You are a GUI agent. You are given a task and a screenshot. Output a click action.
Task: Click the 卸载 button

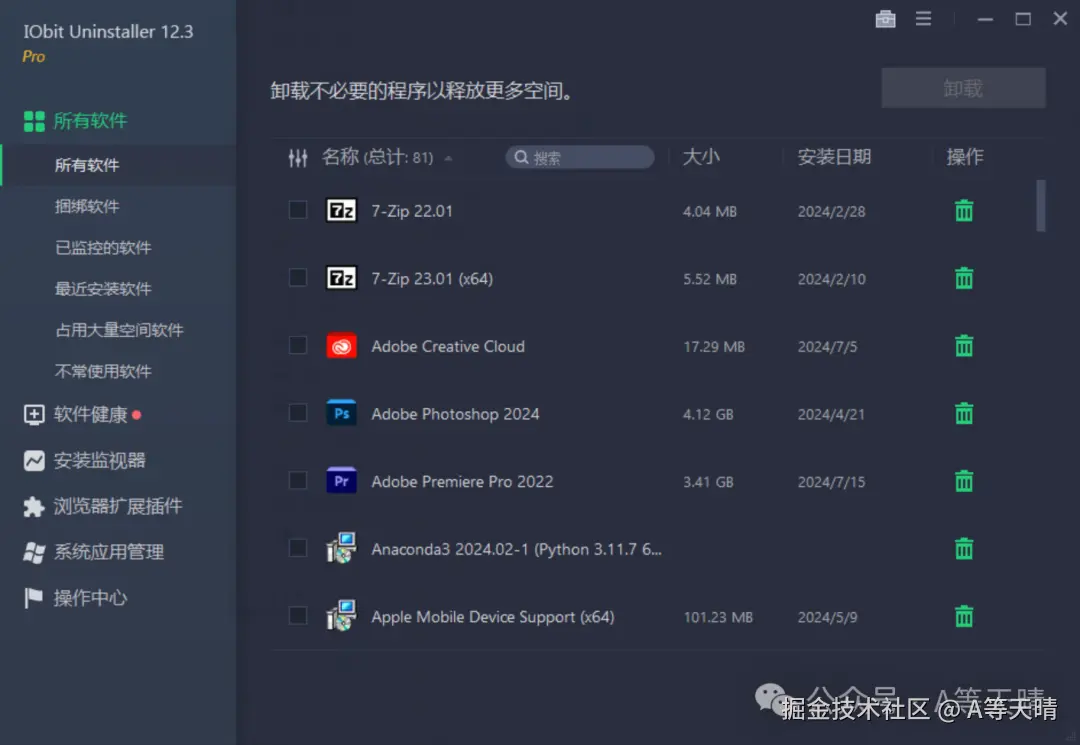tap(963, 88)
